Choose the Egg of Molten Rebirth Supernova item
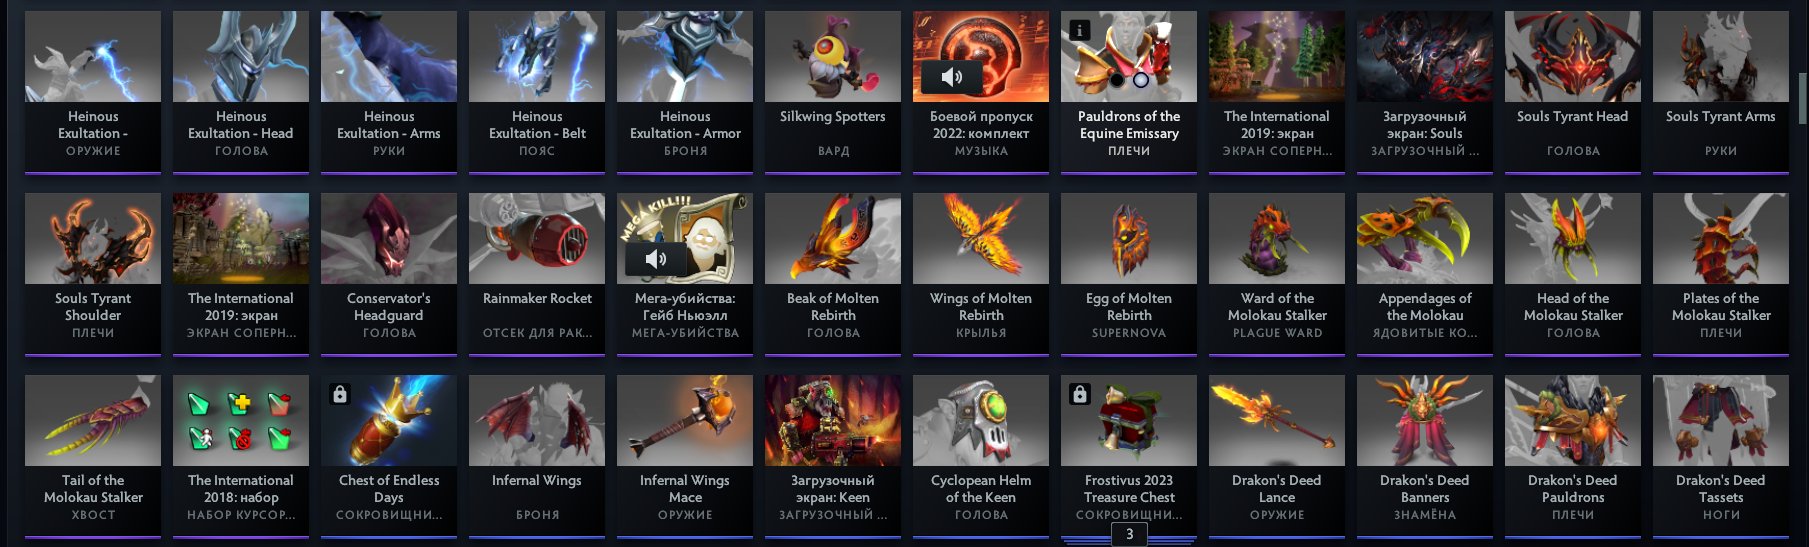Viewport: 1809px width, 547px height. 1129,274
